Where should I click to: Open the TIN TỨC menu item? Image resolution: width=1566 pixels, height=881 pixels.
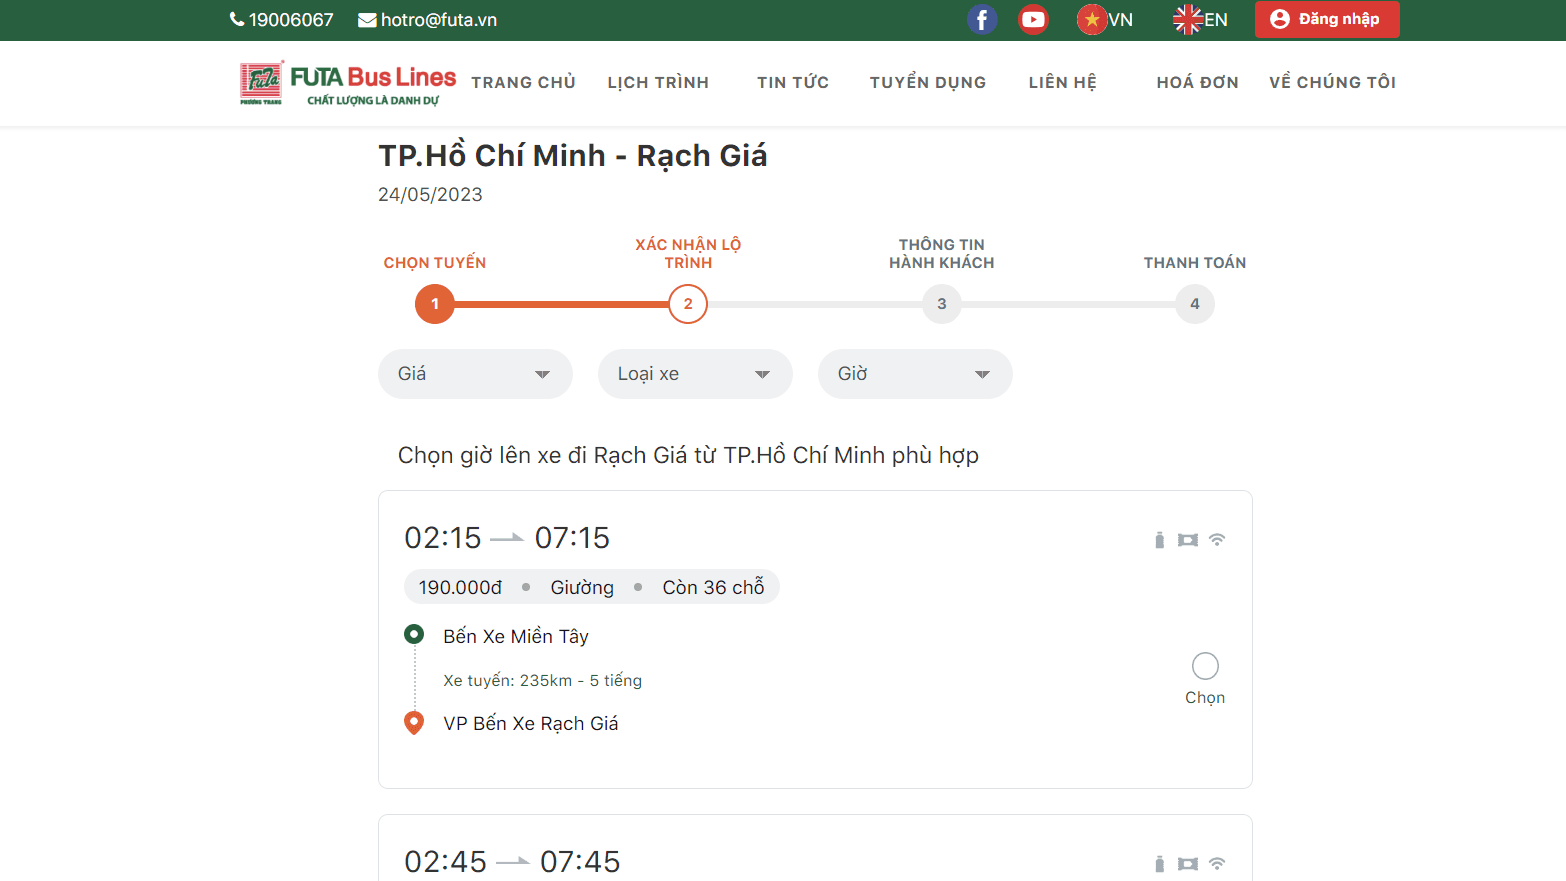coord(793,83)
